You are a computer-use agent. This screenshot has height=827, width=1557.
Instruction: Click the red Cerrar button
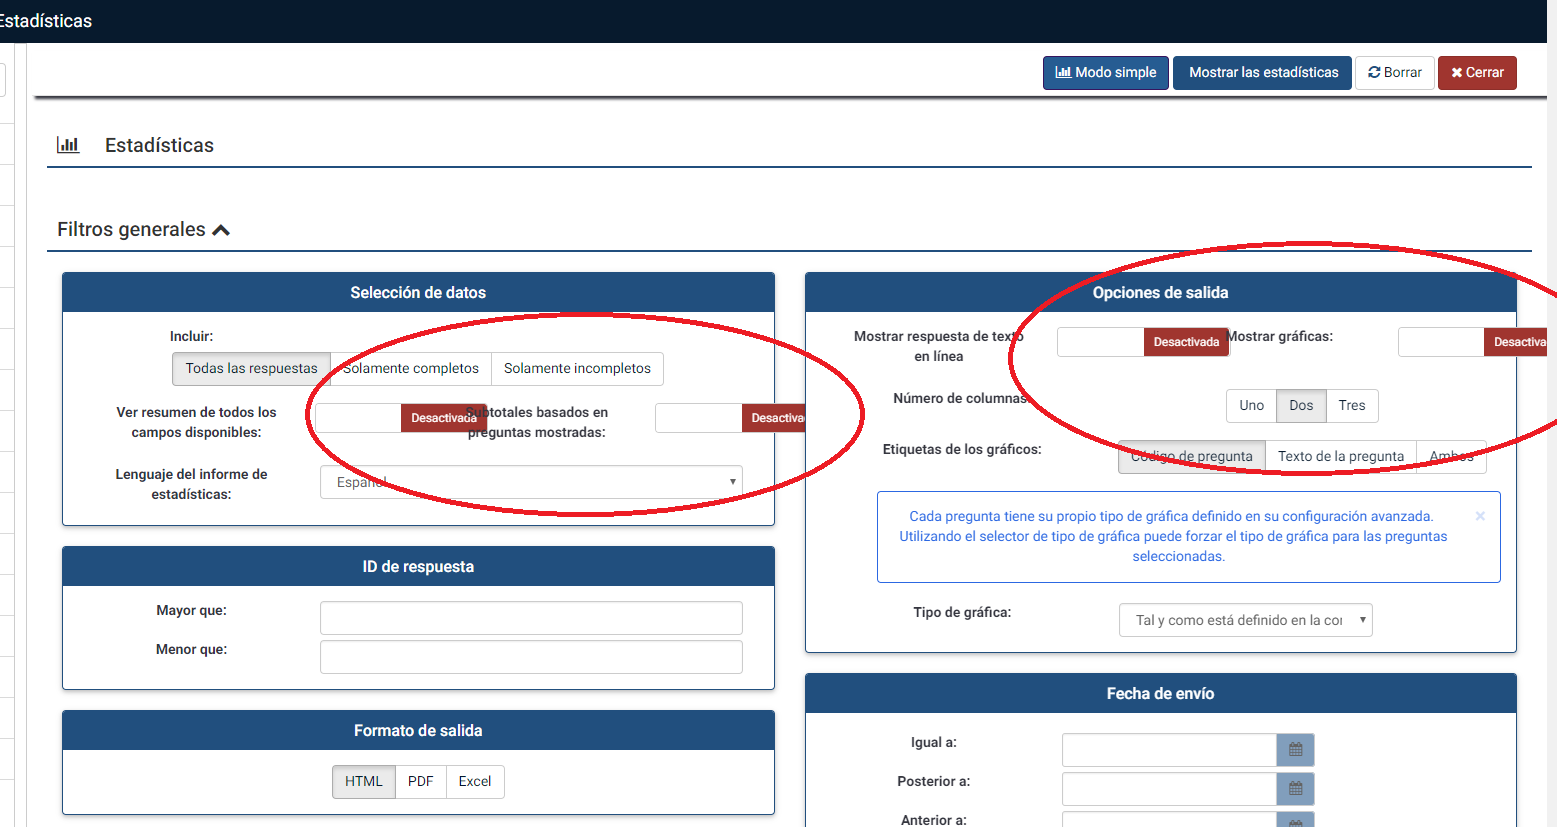1477,73
